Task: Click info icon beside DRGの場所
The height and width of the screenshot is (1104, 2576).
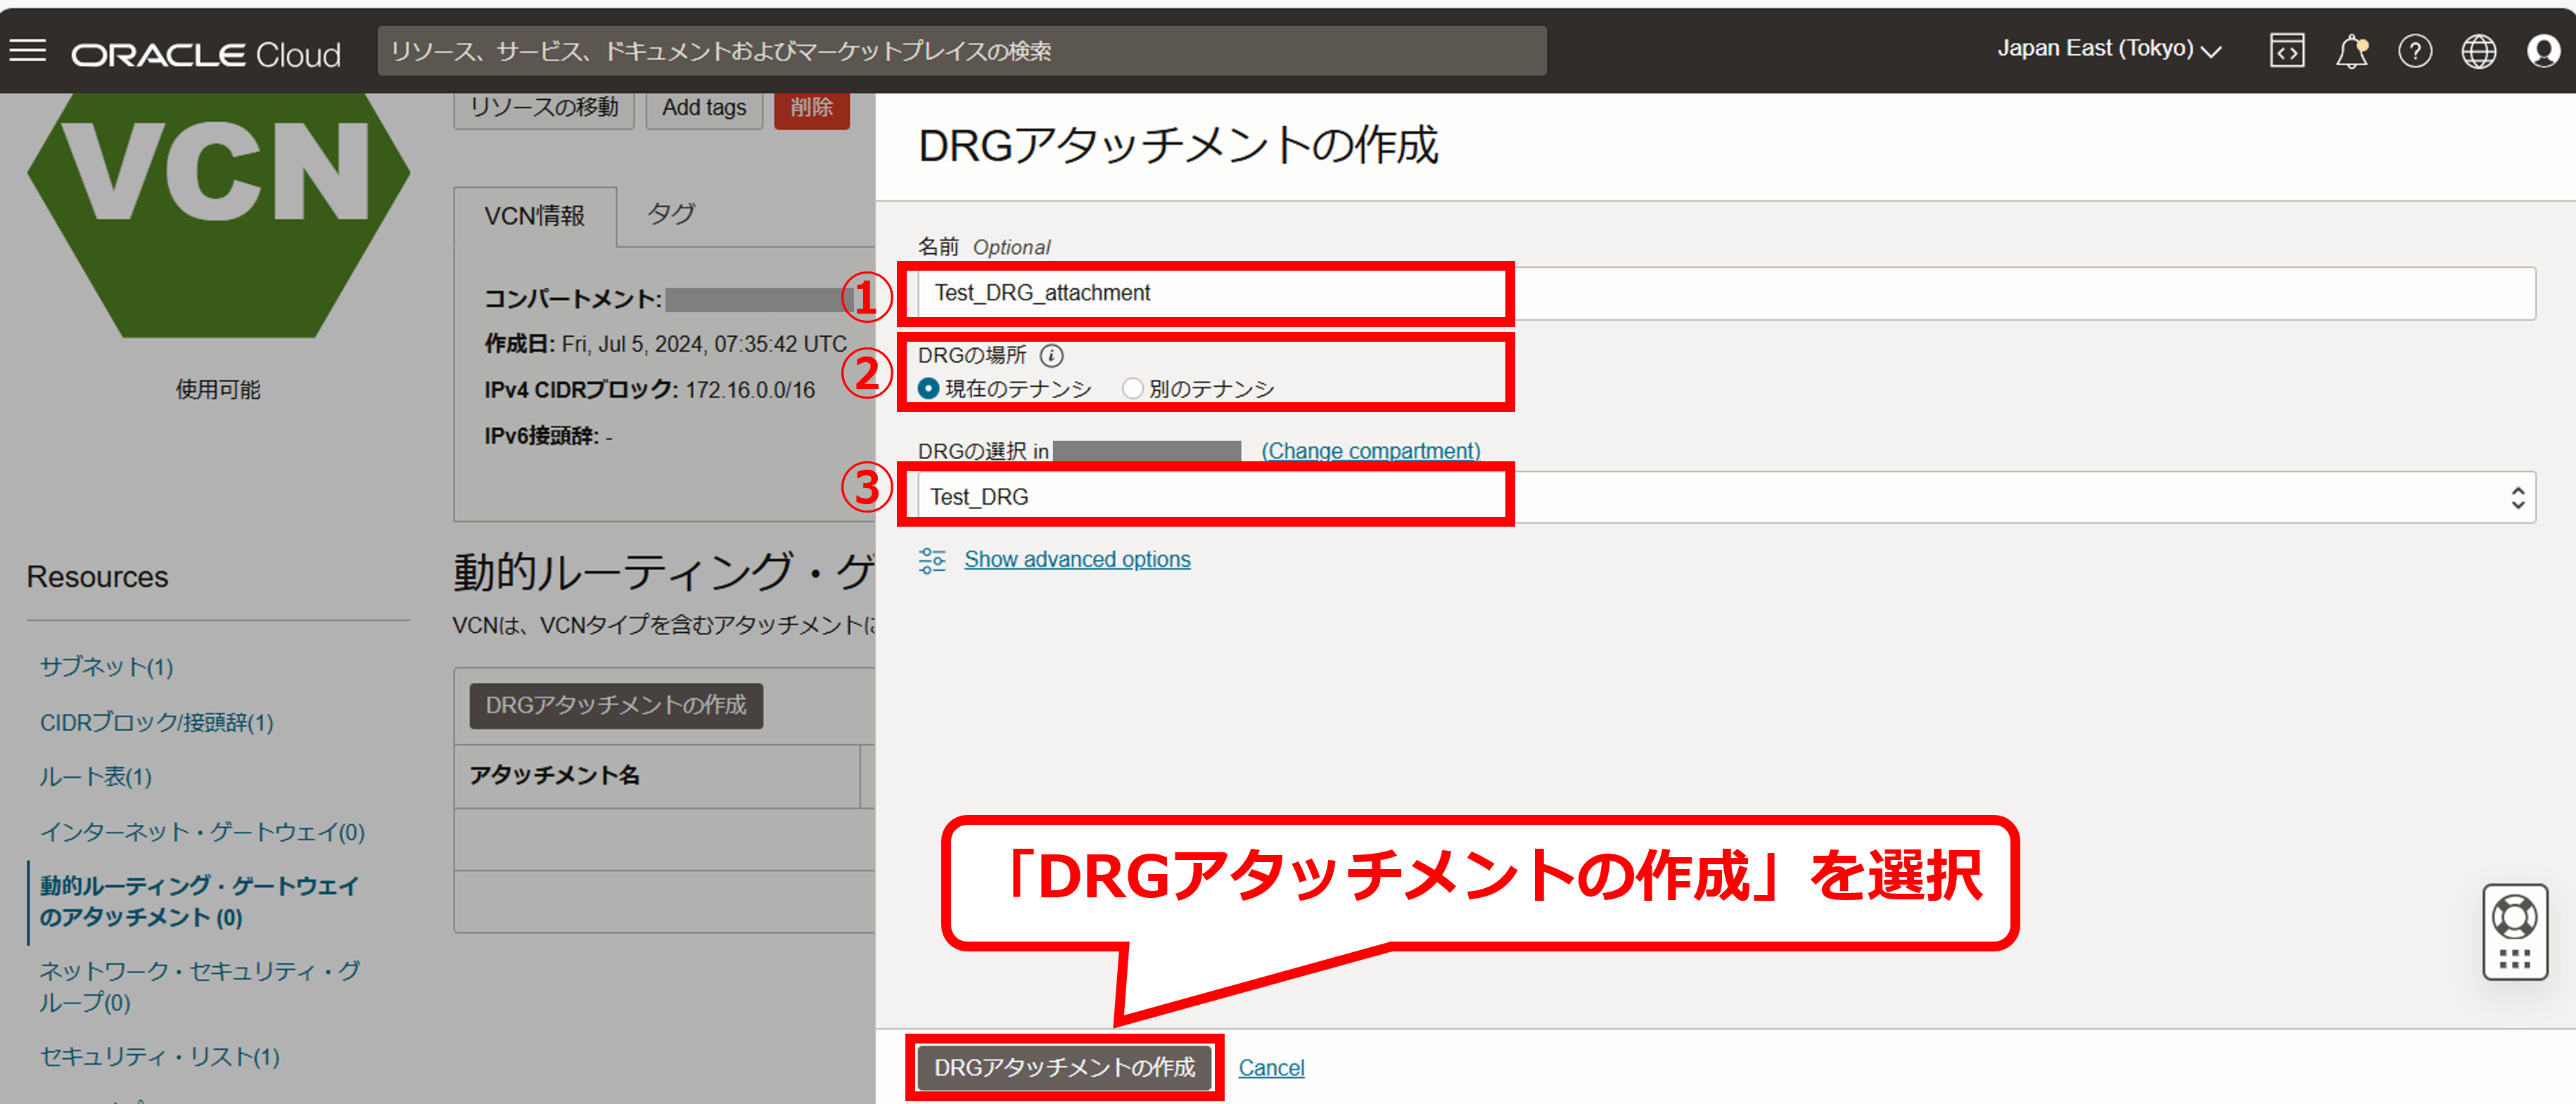Action: pos(1051,355)
